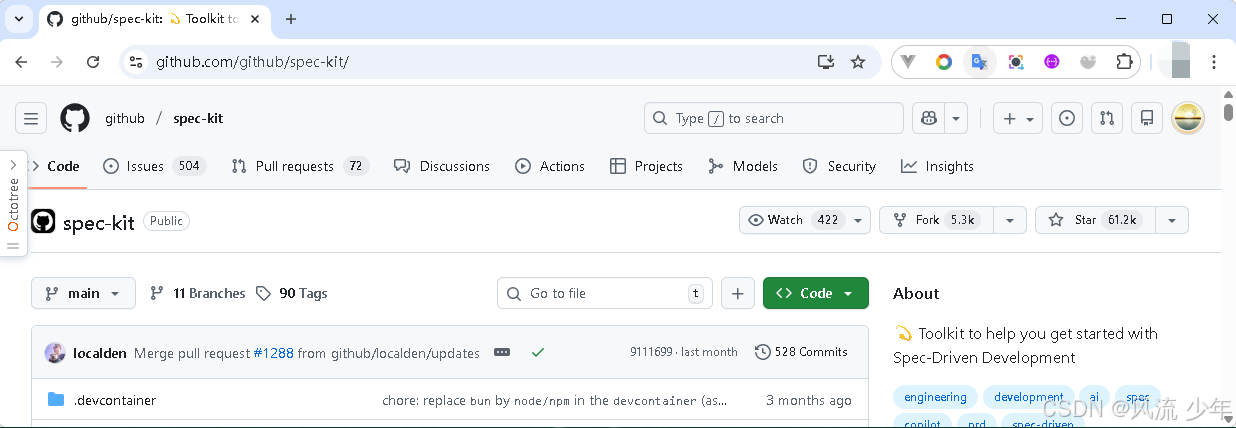Click the address bar URL github.com/github/spec-kit/
This screenshot has height=428, width=1236.
[x=253, y=62]
